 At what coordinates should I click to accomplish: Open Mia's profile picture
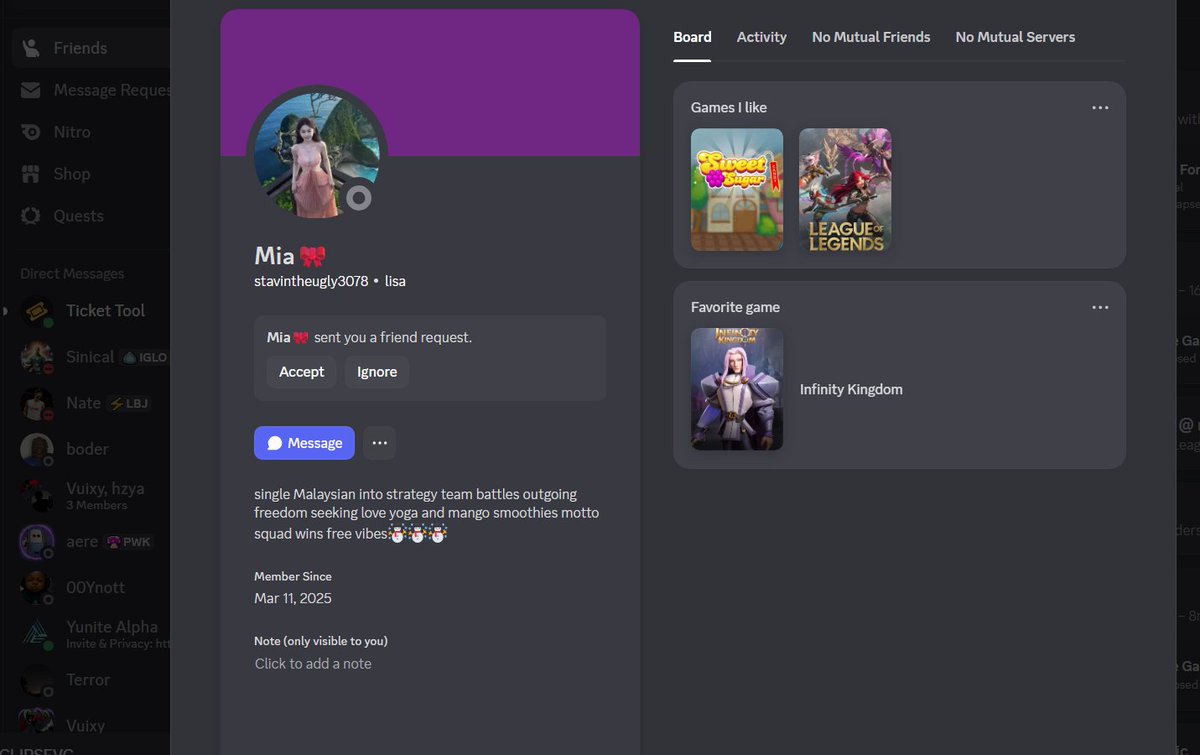(317, 155)
